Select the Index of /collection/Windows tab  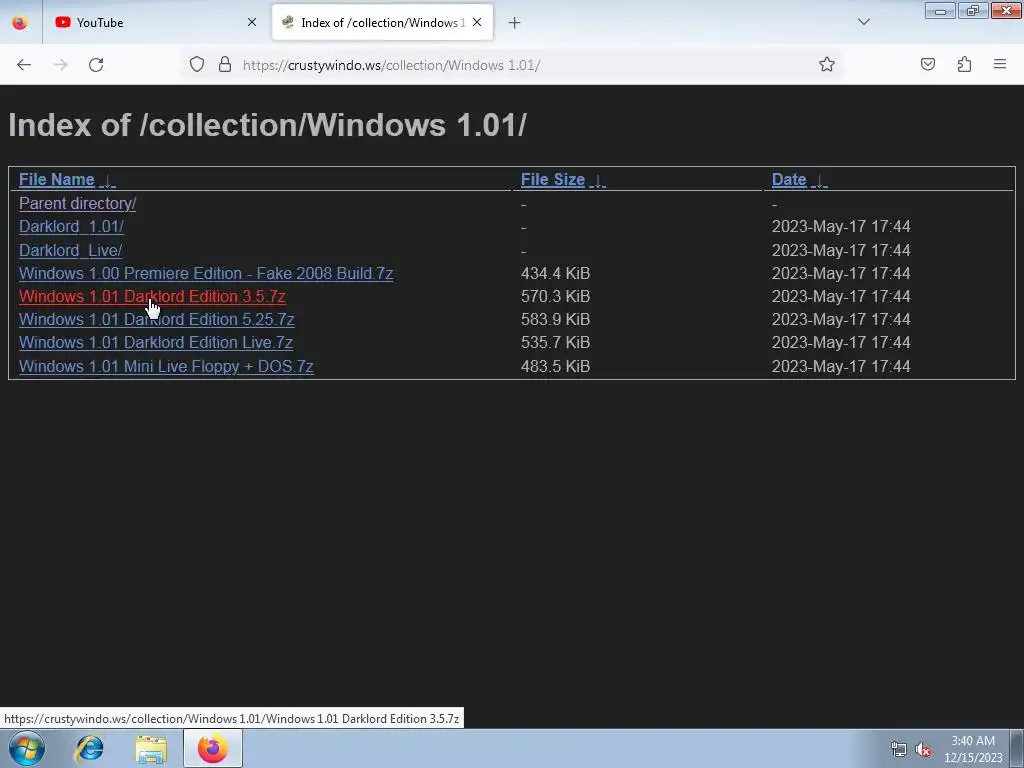click(382, 22)
